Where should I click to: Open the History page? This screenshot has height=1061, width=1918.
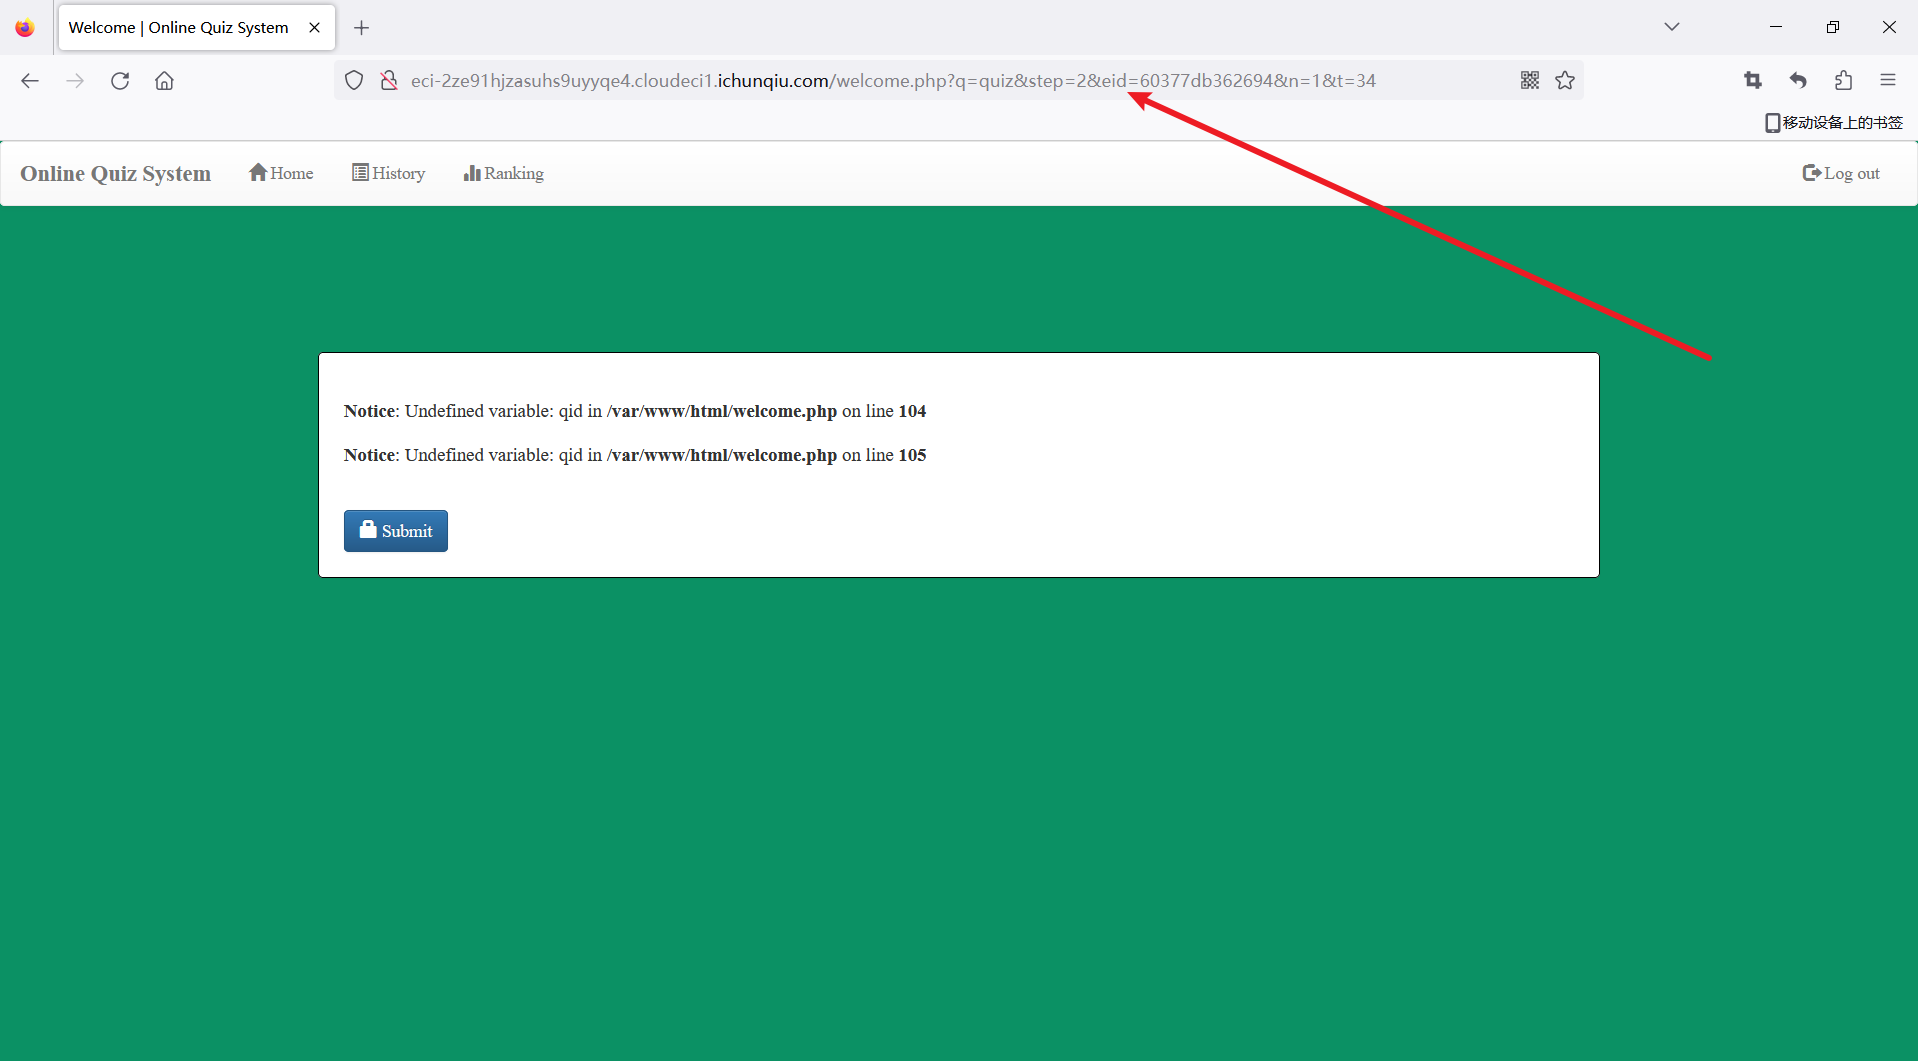coord(388,173)
